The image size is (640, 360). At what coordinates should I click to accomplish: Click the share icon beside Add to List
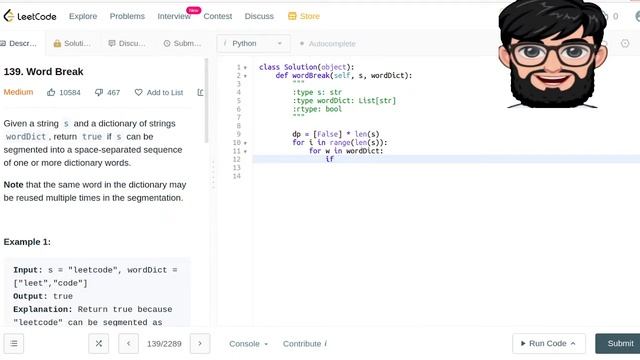(200, 93)
